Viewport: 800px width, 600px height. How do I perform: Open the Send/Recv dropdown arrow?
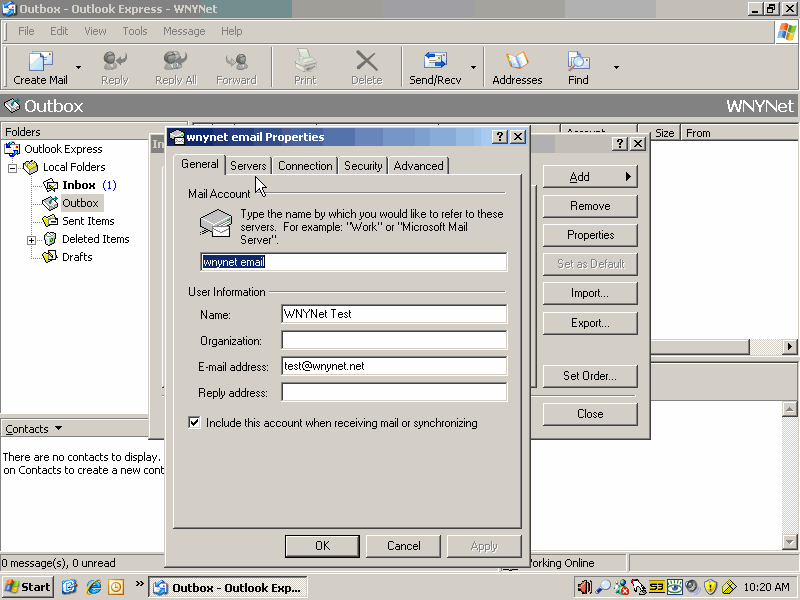pyautogui.click(x=473, y=67)
